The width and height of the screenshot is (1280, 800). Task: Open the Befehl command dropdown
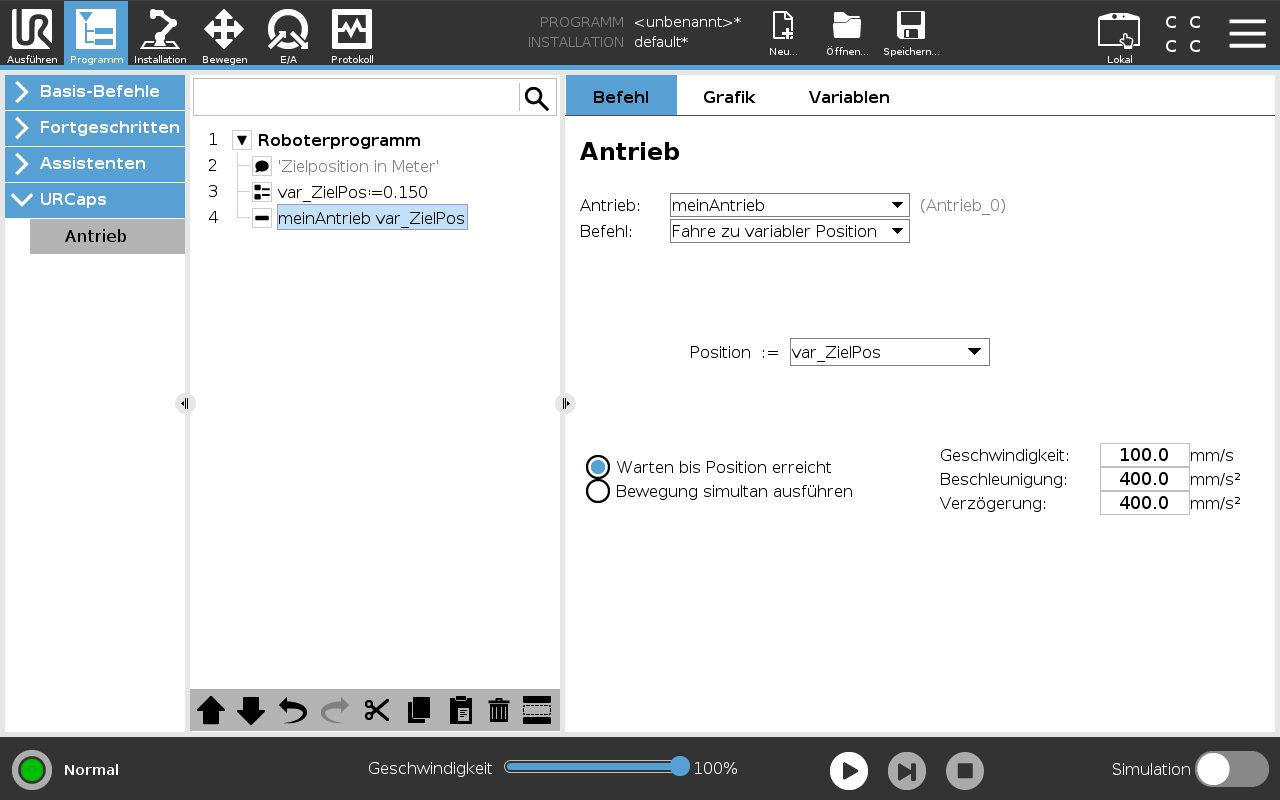789,231
